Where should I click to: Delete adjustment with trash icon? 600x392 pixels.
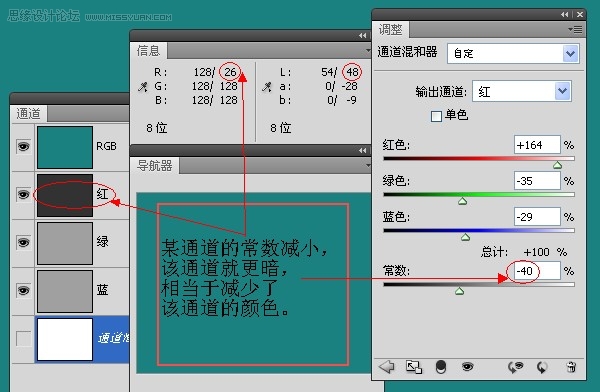point(571,367)
